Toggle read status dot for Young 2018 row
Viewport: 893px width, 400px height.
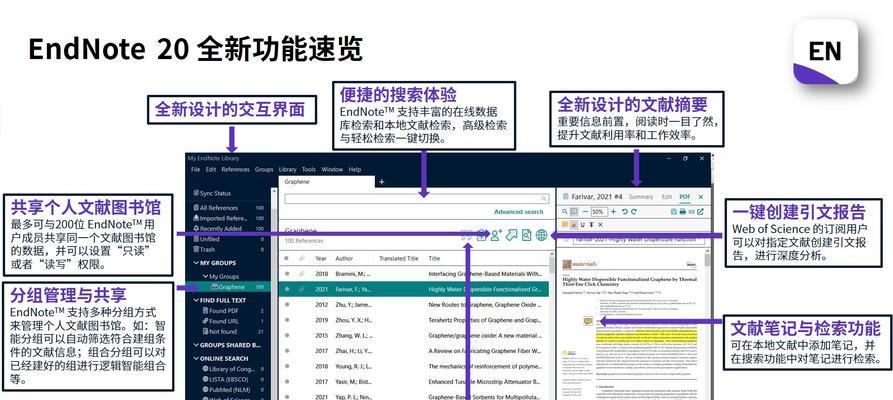click(x=287, y=366)
